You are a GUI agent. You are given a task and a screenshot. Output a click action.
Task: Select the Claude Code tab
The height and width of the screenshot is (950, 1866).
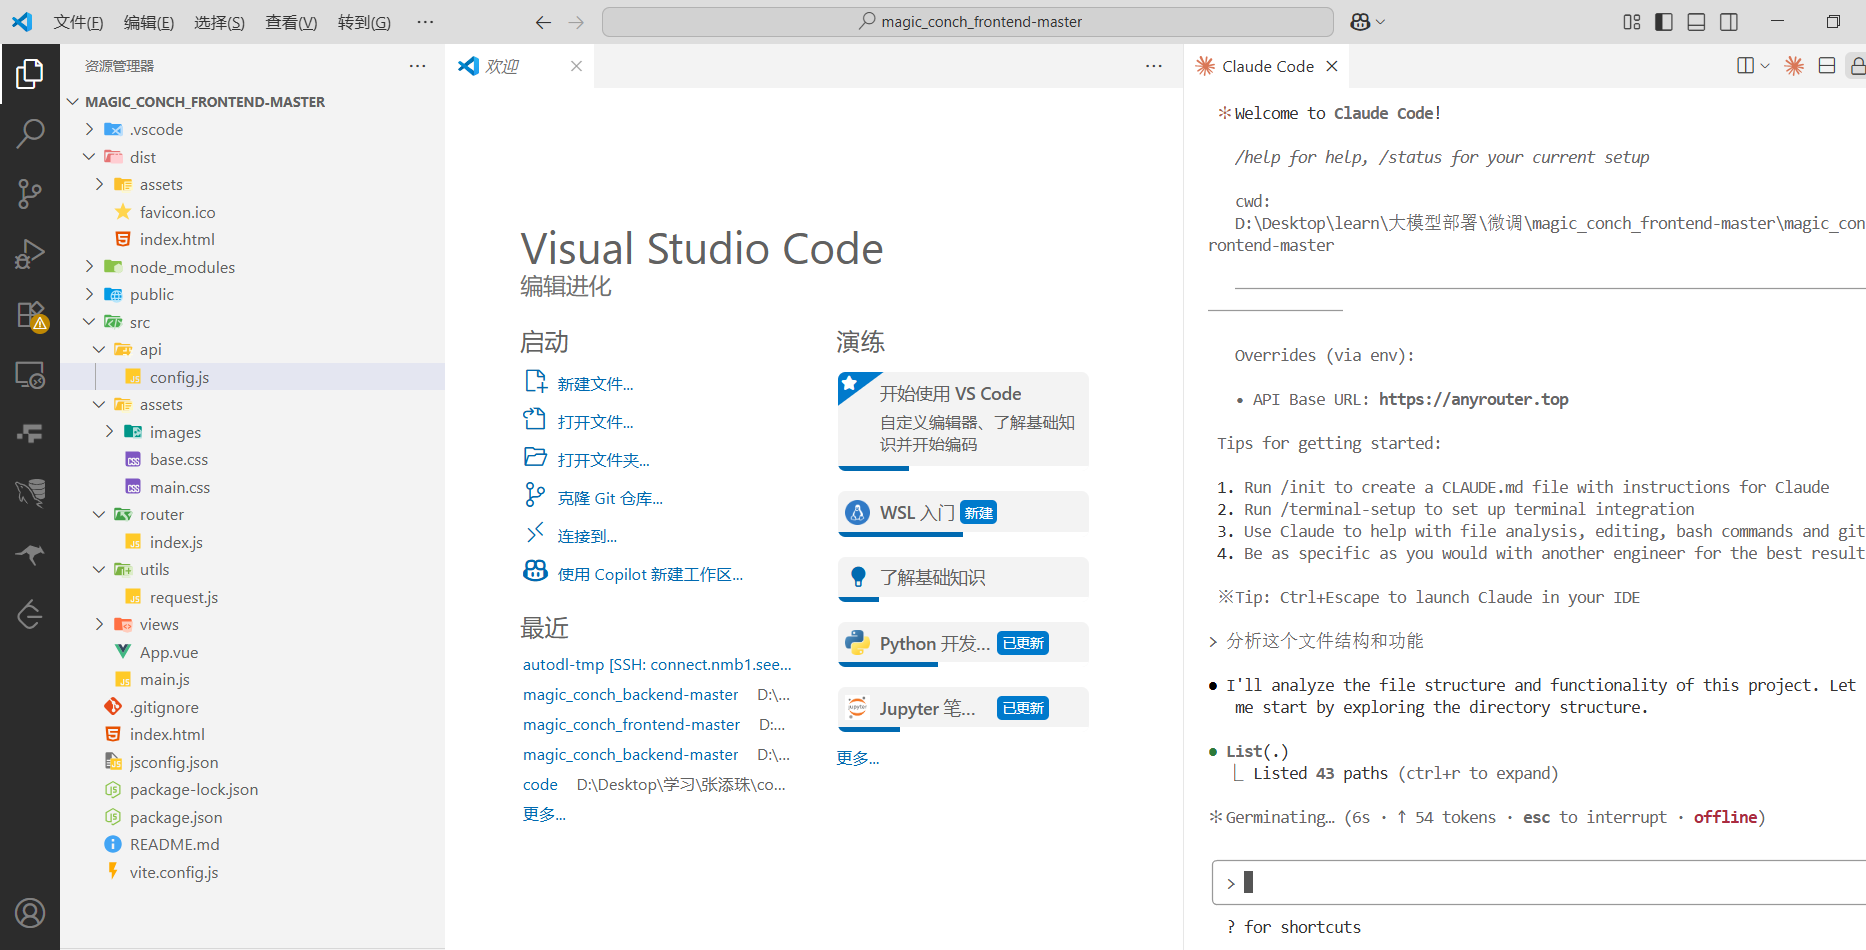[1267, 66]
